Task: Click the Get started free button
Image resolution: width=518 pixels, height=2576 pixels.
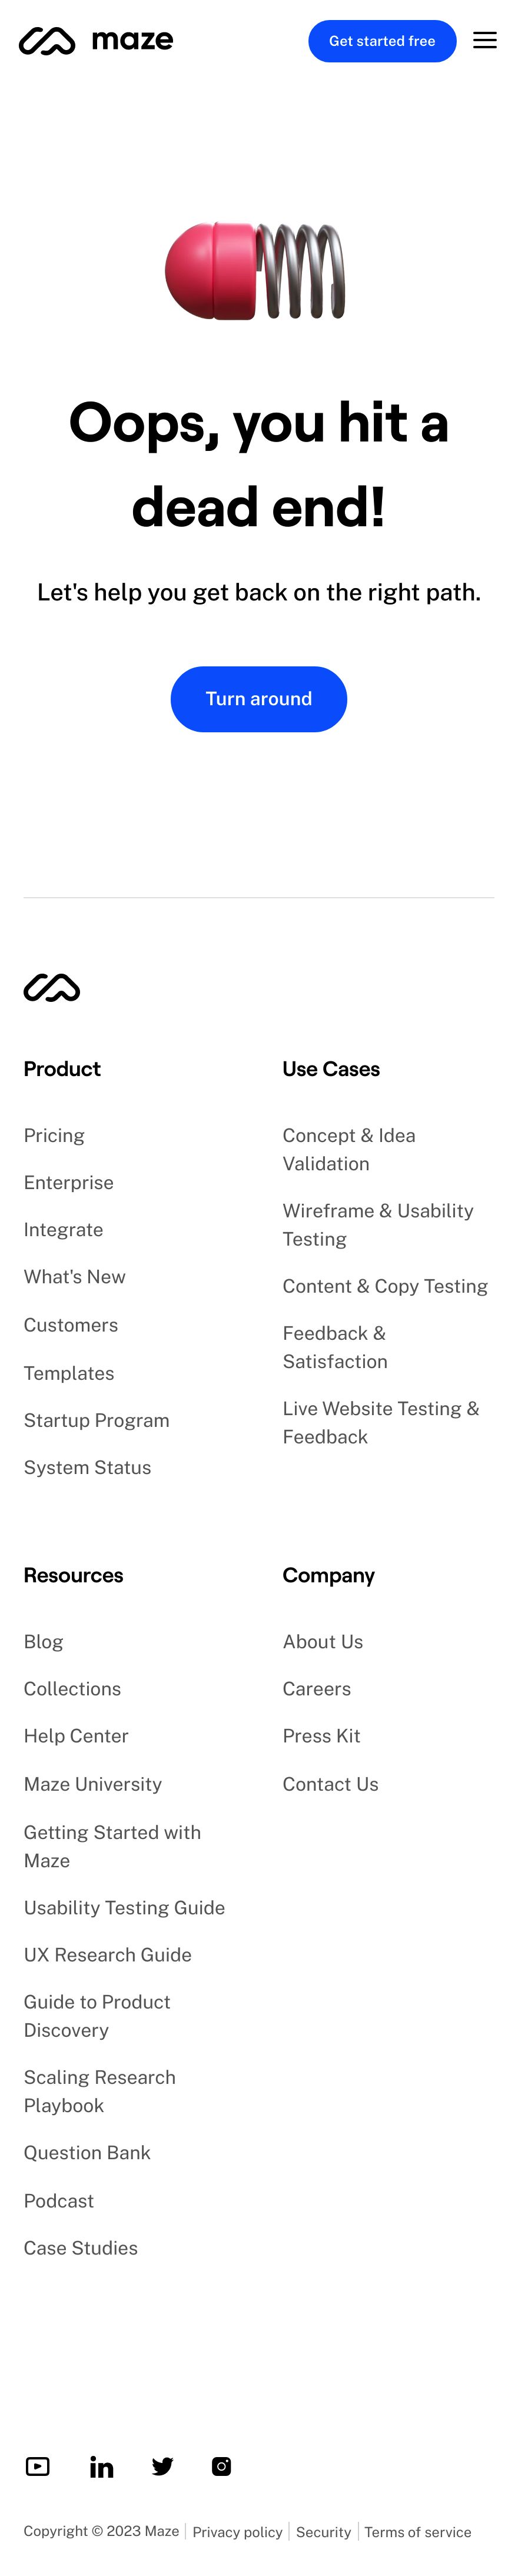Action: tap(382, 41)
